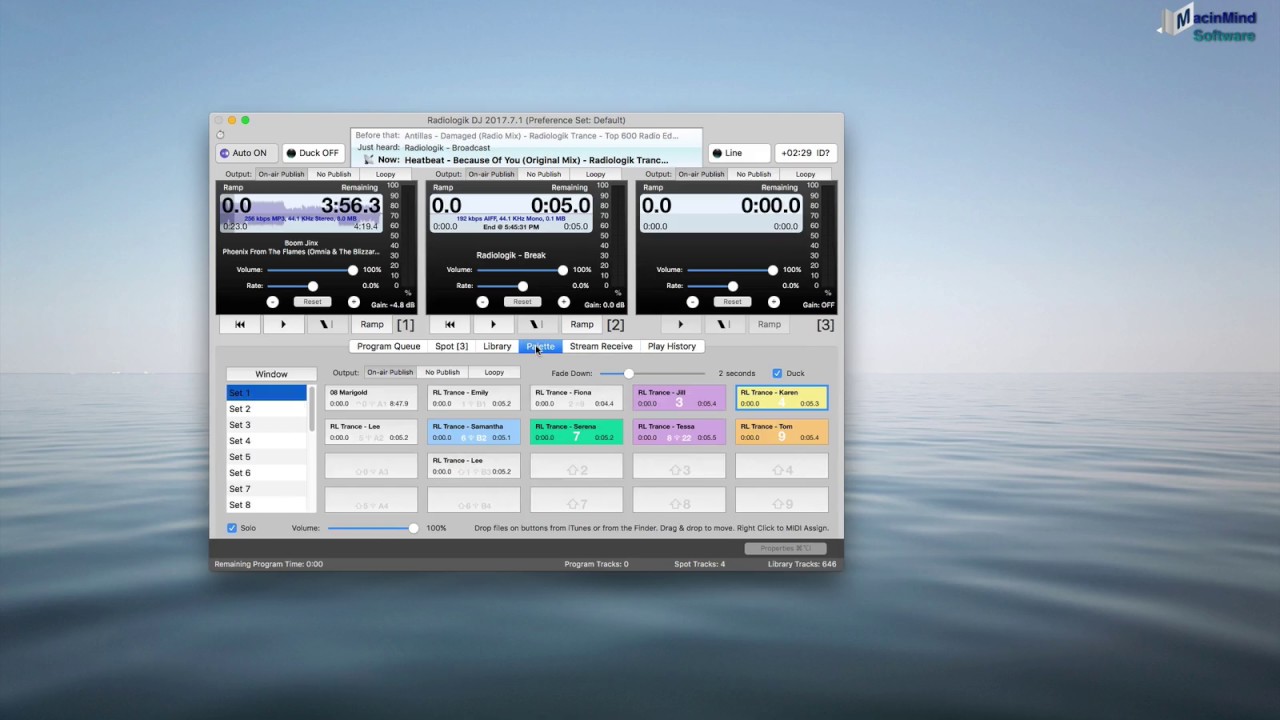Screen dimensions: 1280x720
Task: Select No Publish output for the palette
Action: coord(442,372)
